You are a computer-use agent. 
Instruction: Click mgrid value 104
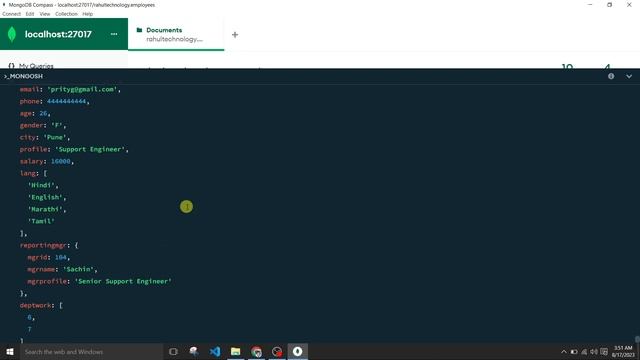pyautogui.click(x=61, y=257)
